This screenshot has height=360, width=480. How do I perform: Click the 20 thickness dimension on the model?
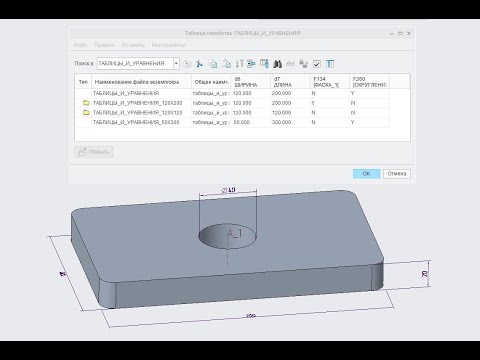424,274
